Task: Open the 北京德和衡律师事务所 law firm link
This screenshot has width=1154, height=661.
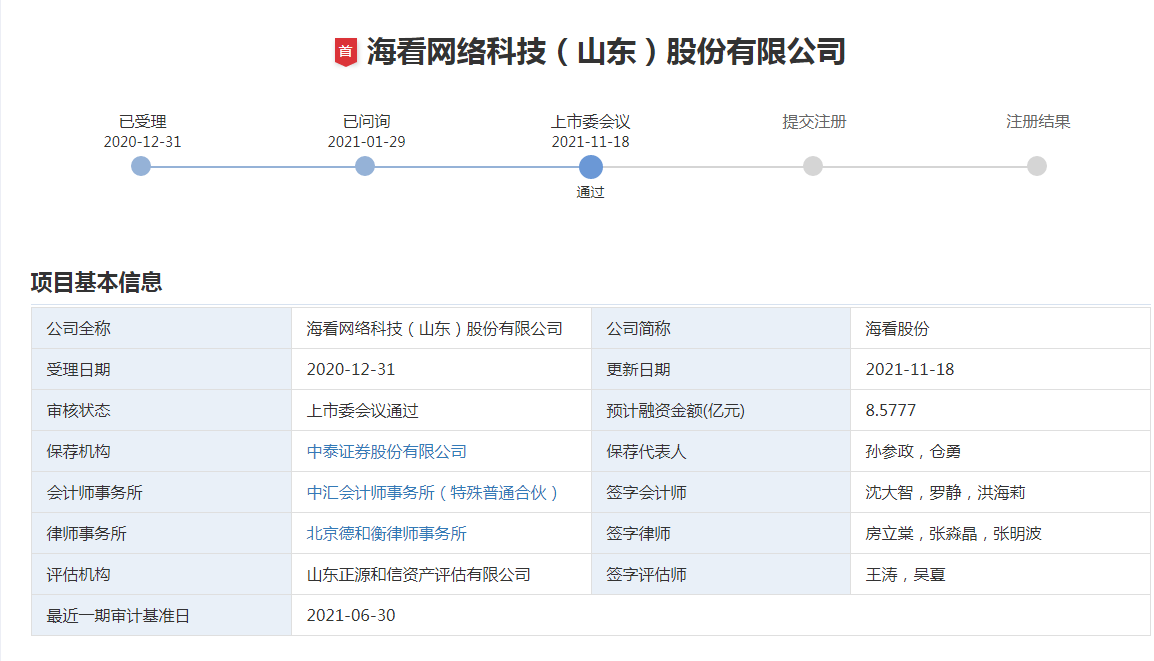Action: 386,534
